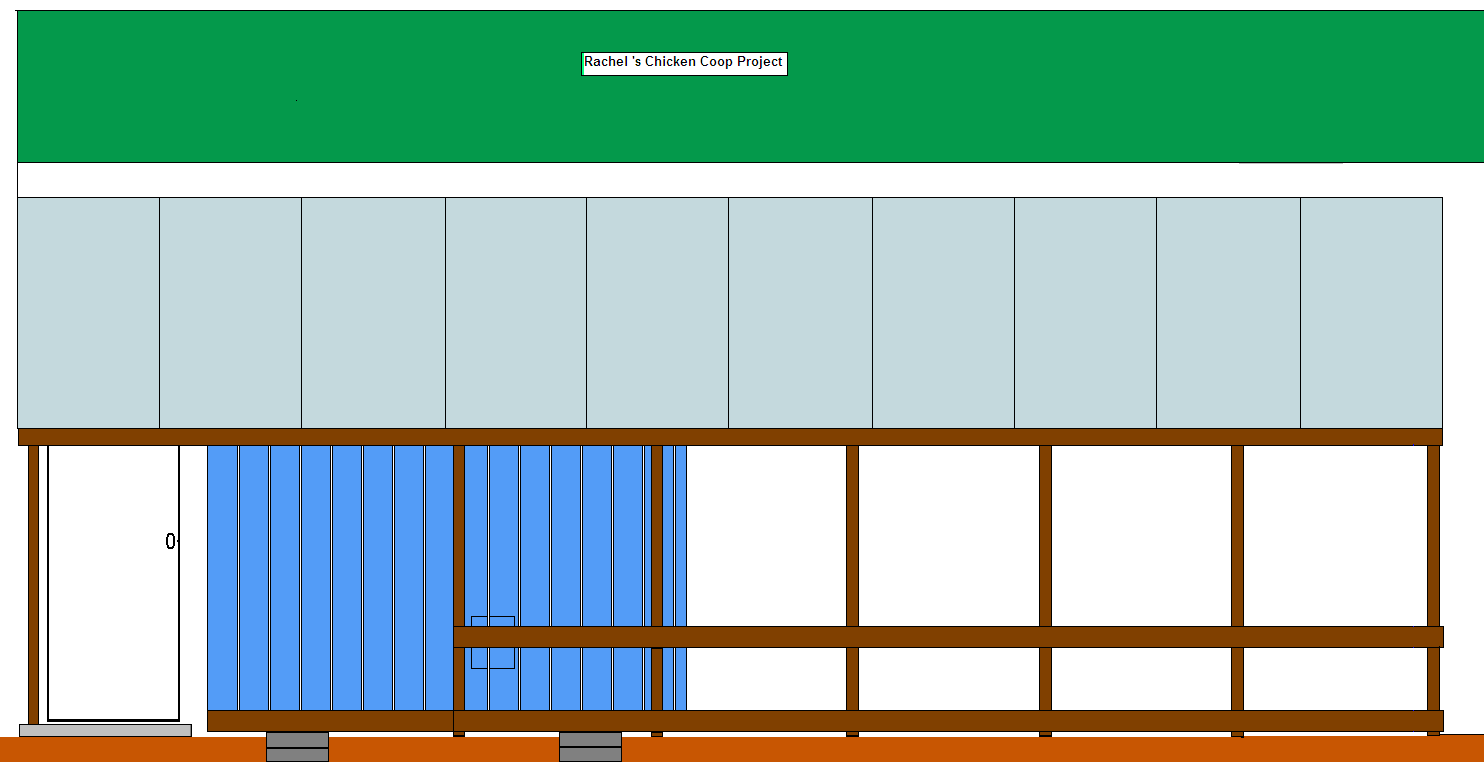The height and width of the screenshot is (762, 1484).
Task: Click the "Rachel's Chicken Coop Project" title box
Action: click(x=684, y=63)
